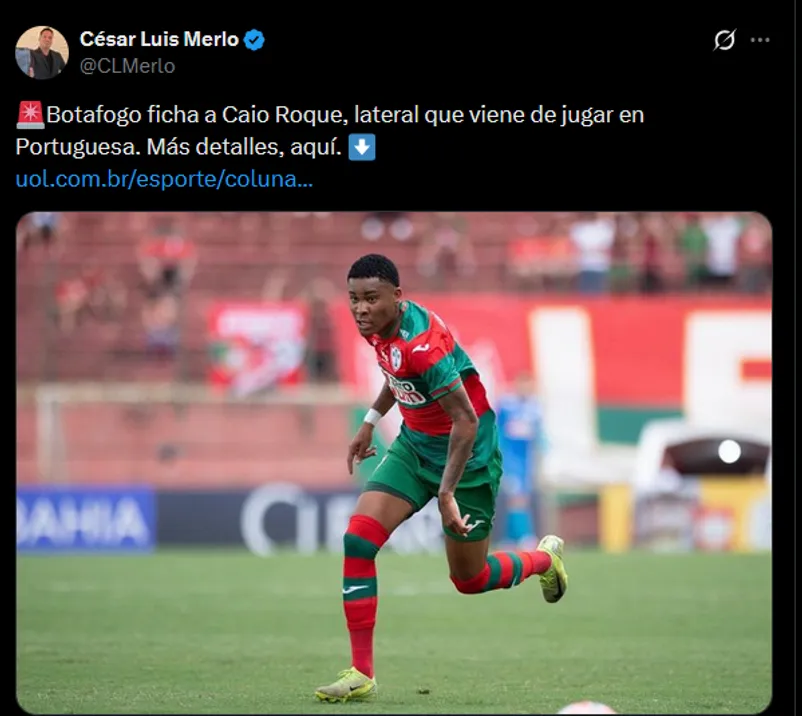Click the blue down-arrow emoji
The height and width of the screenshot is (716, 802).
pos(362,147)
